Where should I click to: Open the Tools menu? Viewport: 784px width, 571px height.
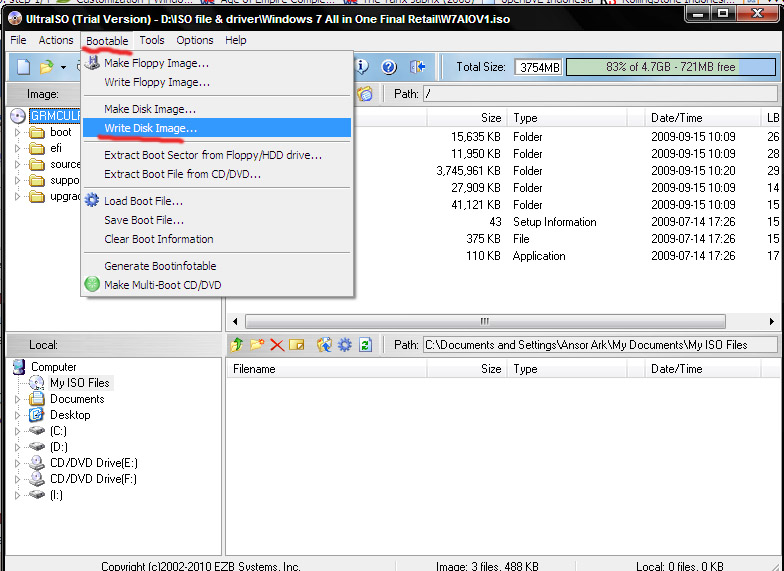point(152,40)
